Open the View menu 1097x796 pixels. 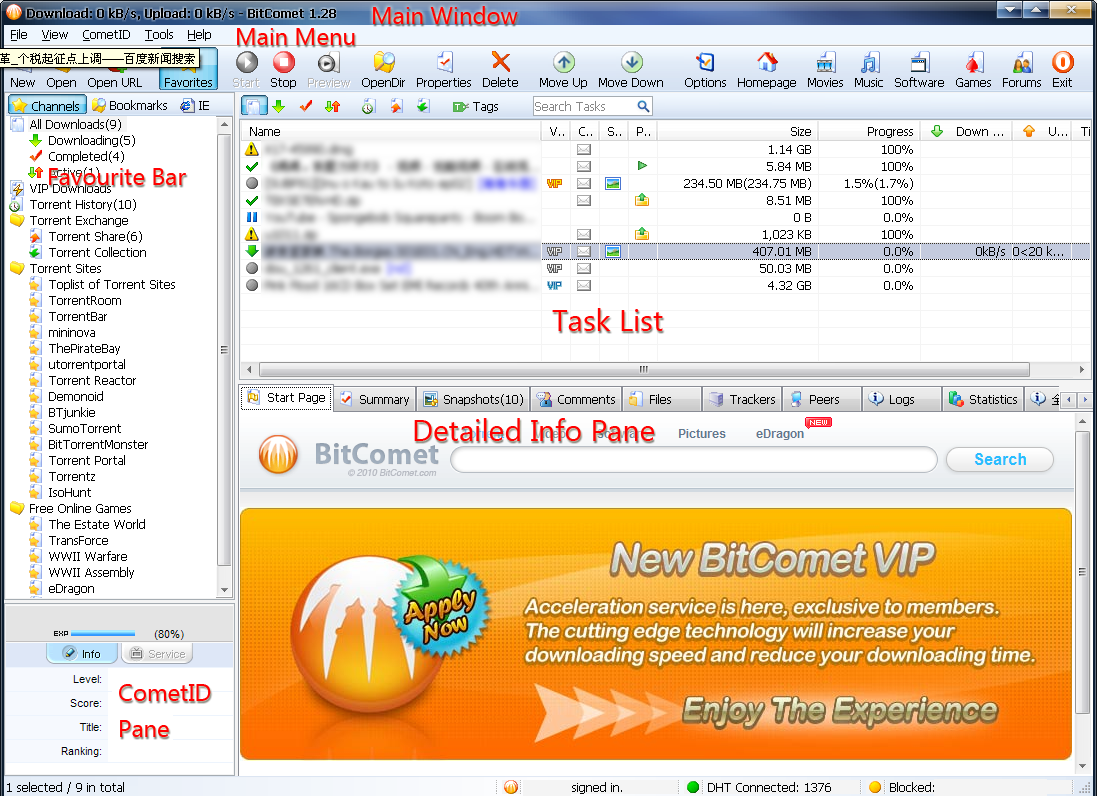(x=55, y=34)
